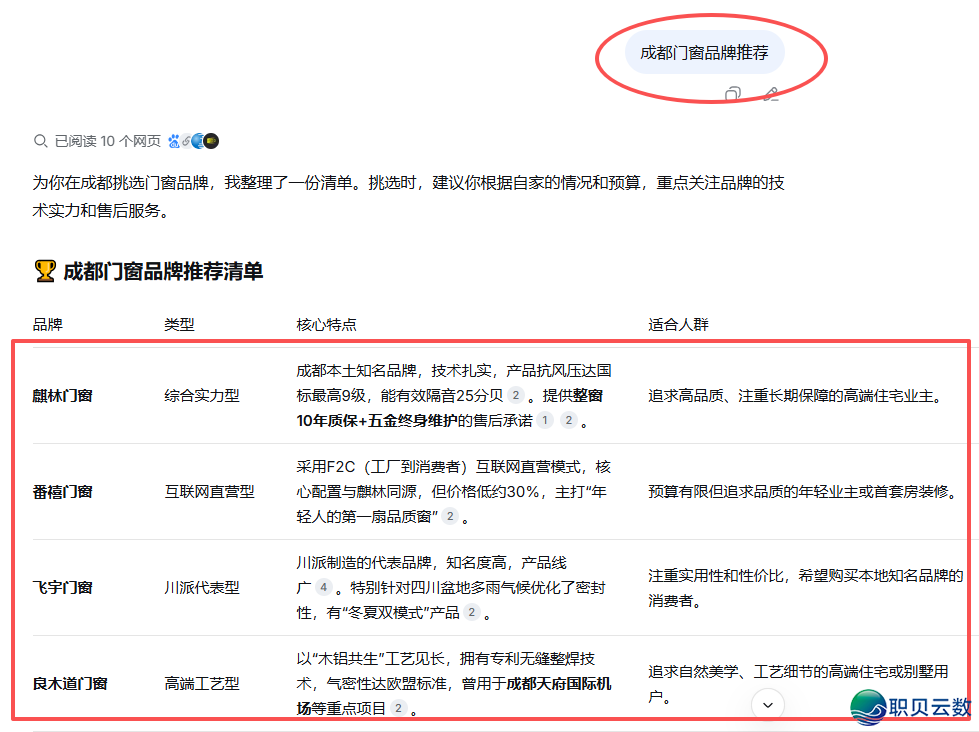Open citation 2 in the 良木道门窗 row
This screenshot has height=732, width=979.
(x=399, y=707)
